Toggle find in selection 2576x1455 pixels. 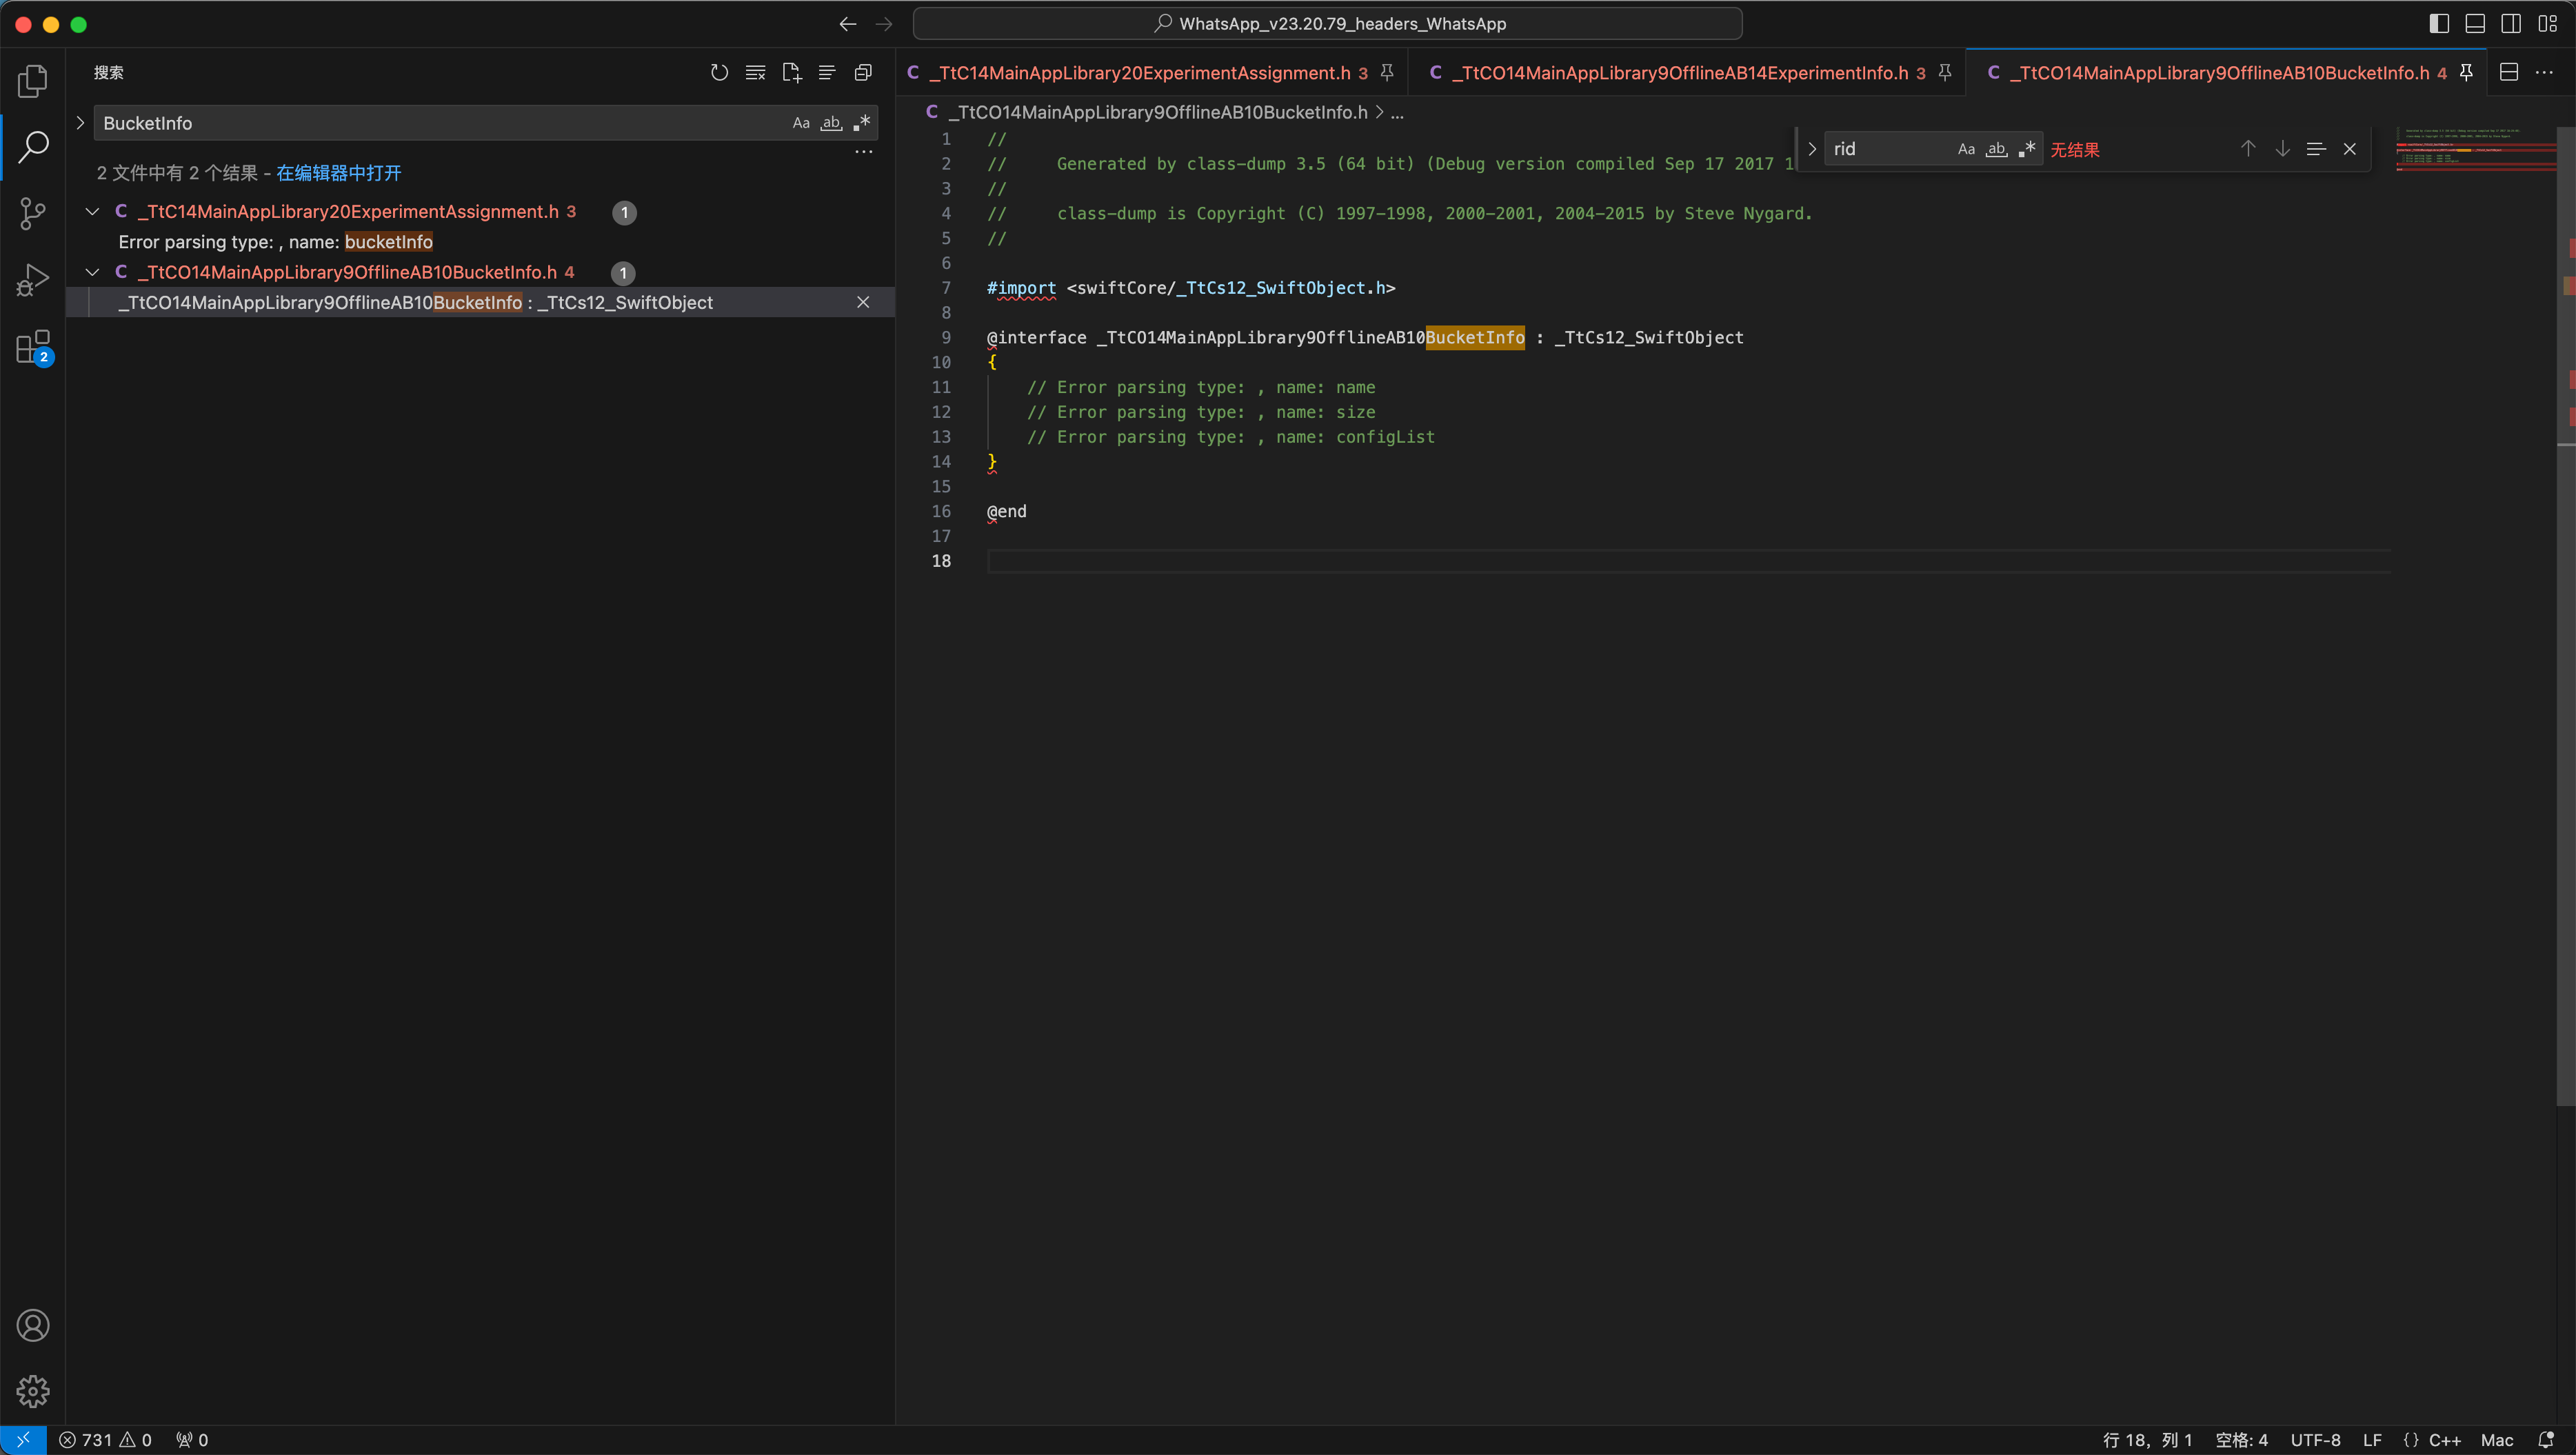[x=2316, y=149]
